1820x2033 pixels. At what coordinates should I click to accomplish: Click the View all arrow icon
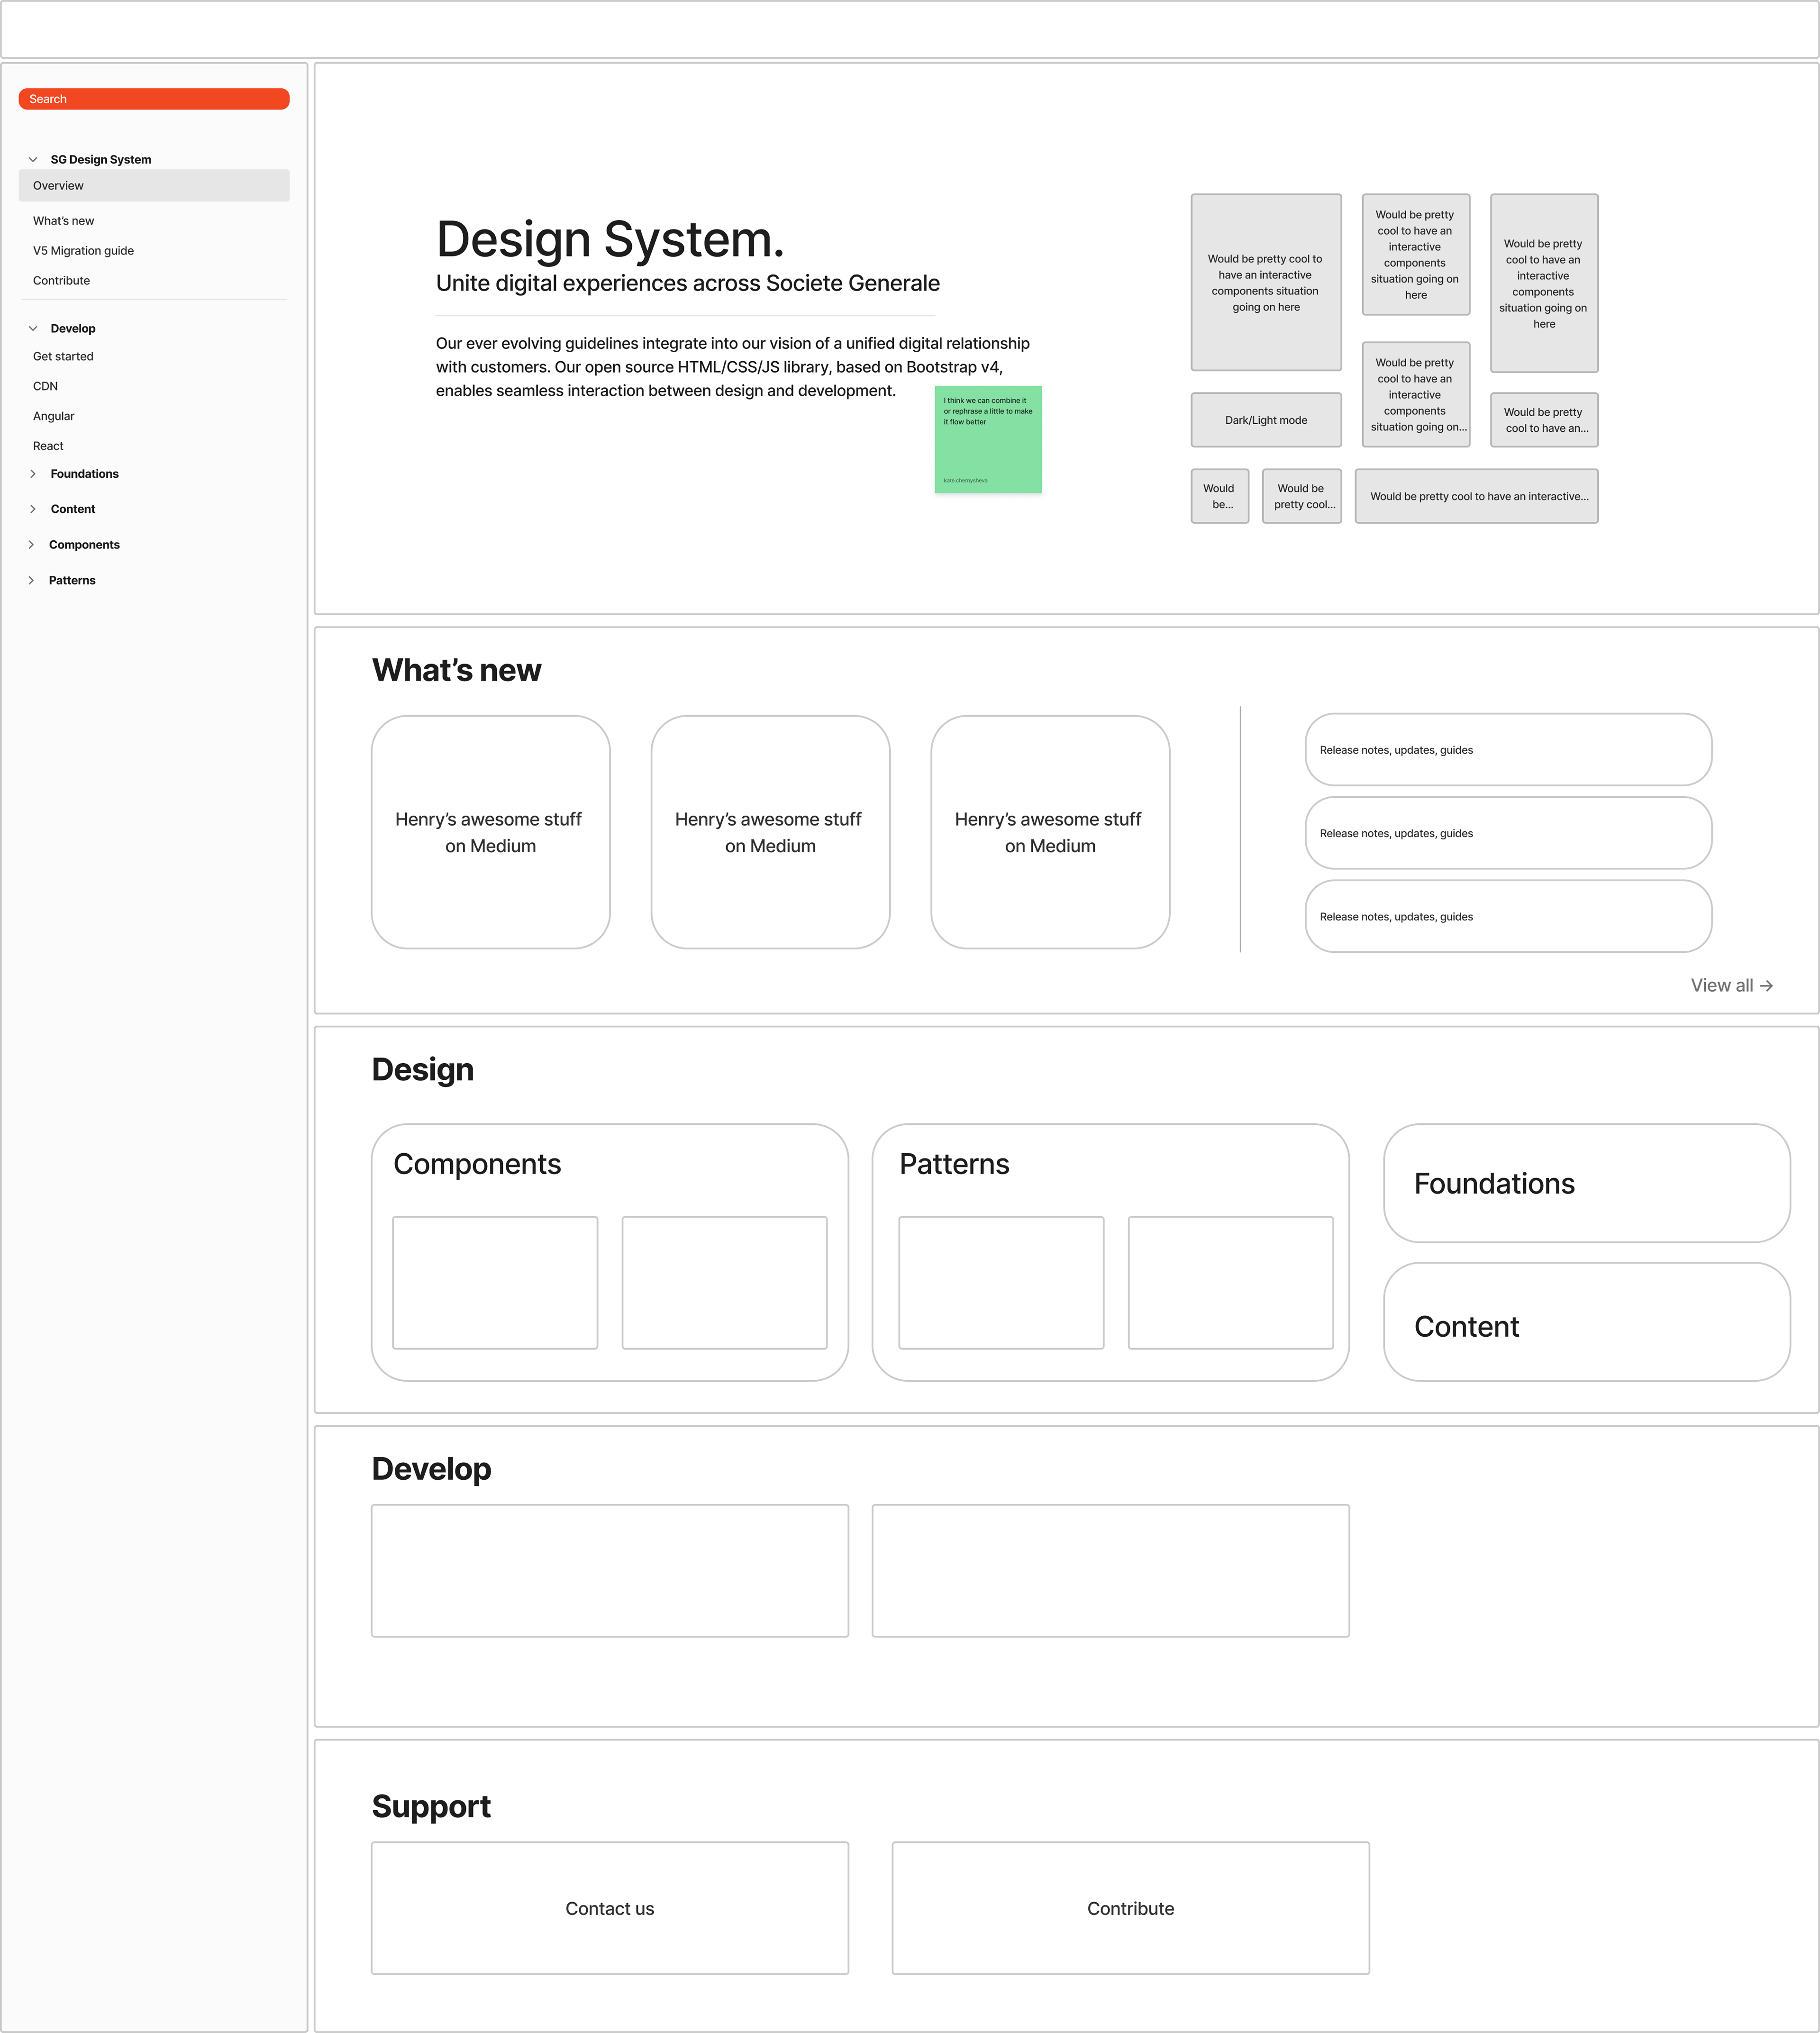[1767, 986]
